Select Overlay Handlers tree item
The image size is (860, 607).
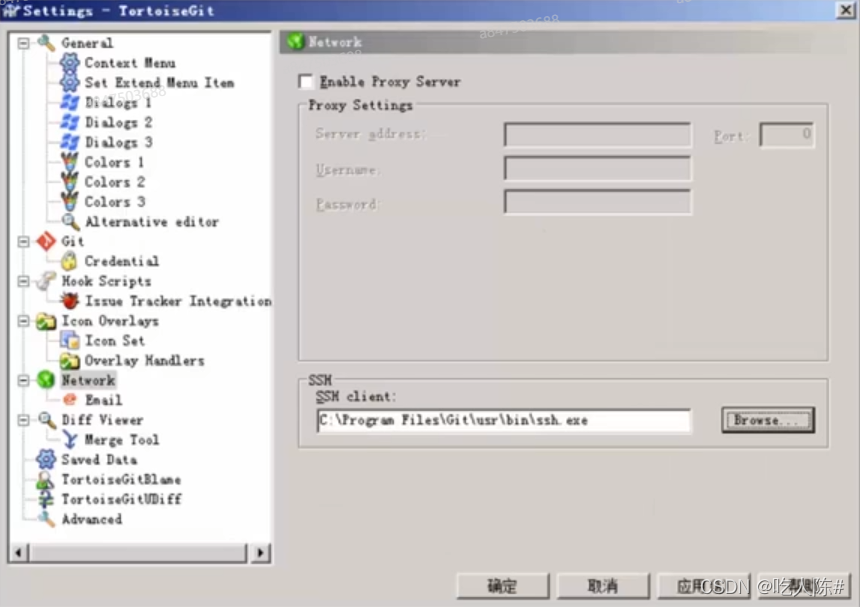coord(144,361)
